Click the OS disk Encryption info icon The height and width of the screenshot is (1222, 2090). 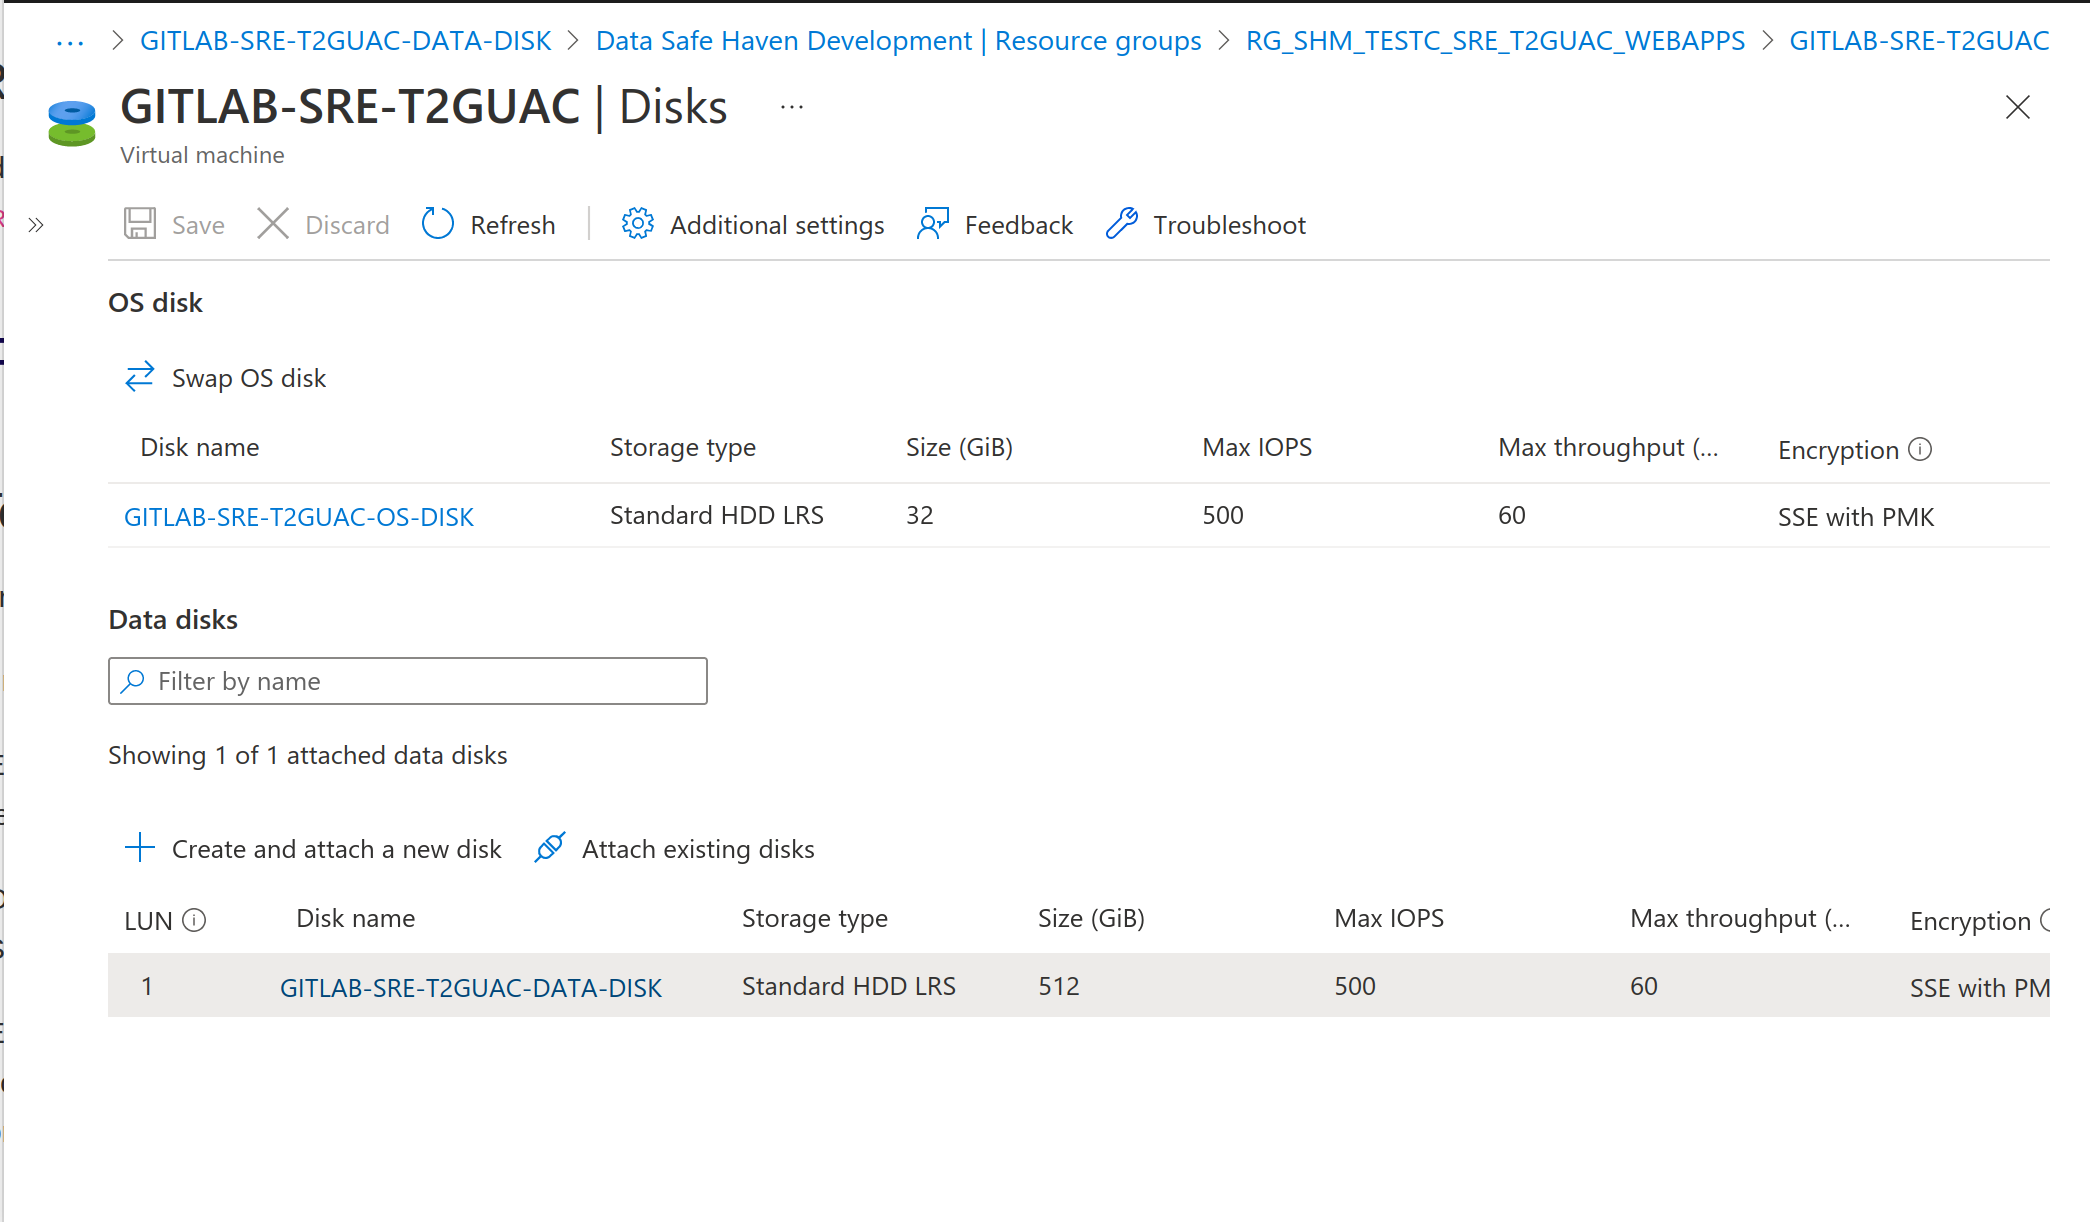(x=1920, y=449)
